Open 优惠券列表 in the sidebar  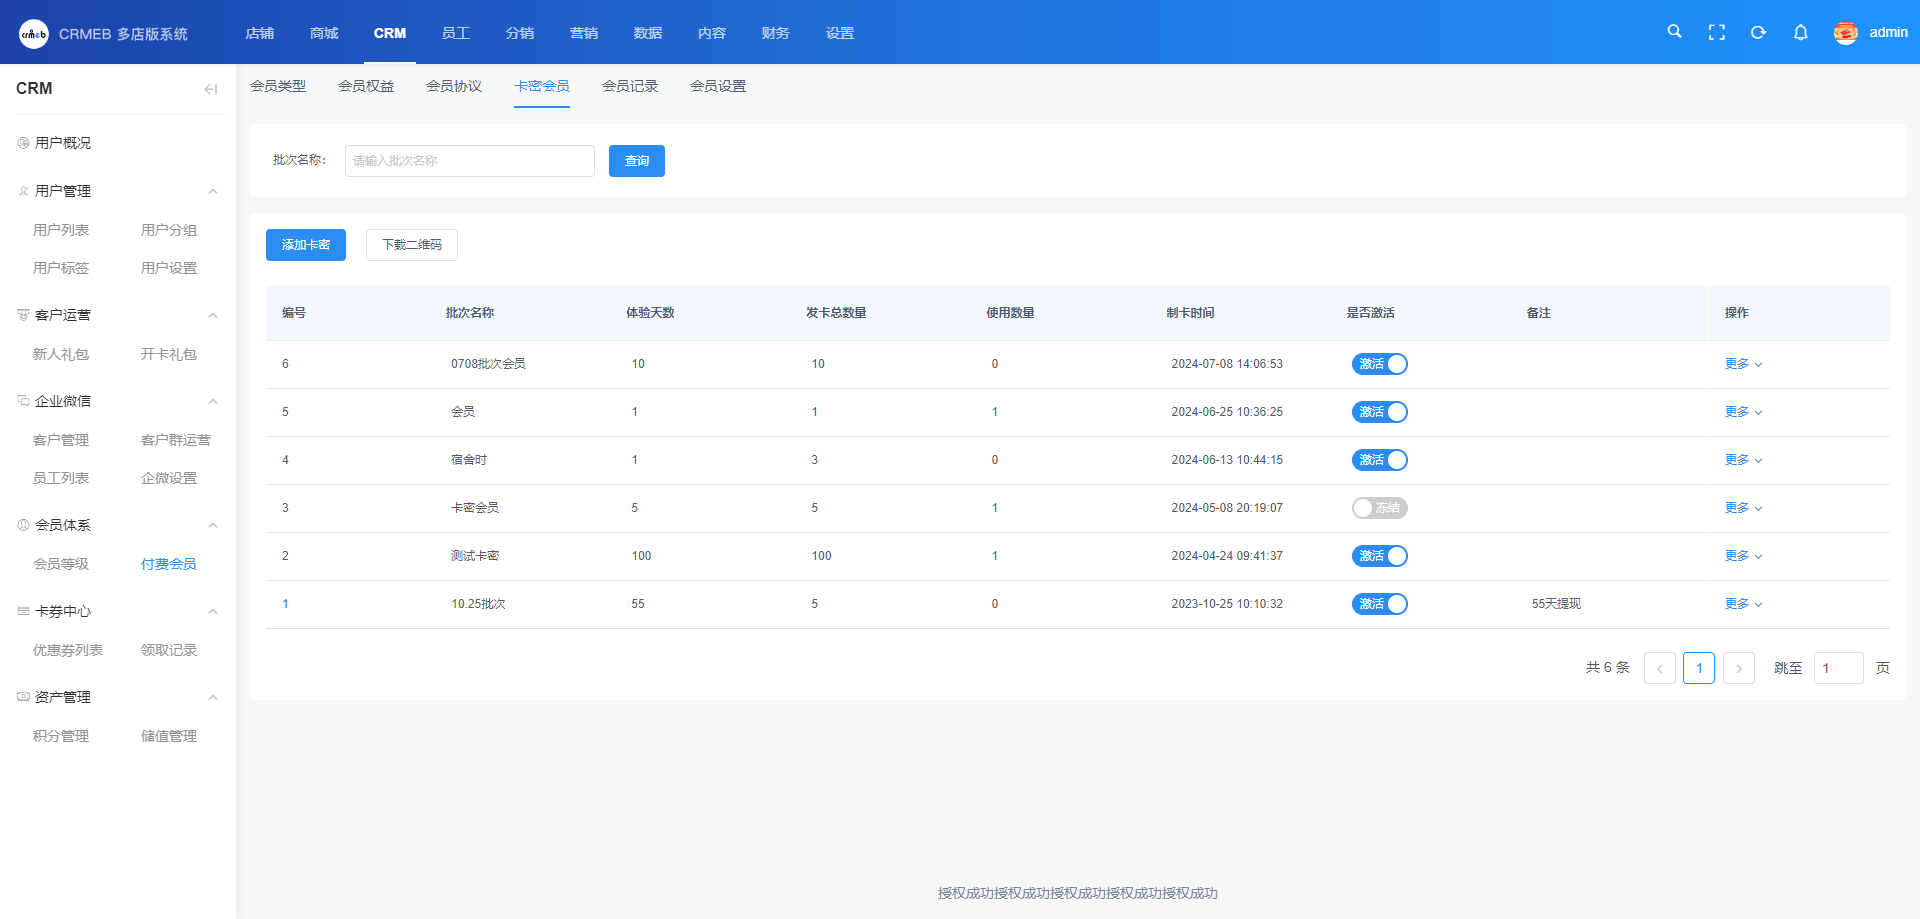(x=68, y=650)
